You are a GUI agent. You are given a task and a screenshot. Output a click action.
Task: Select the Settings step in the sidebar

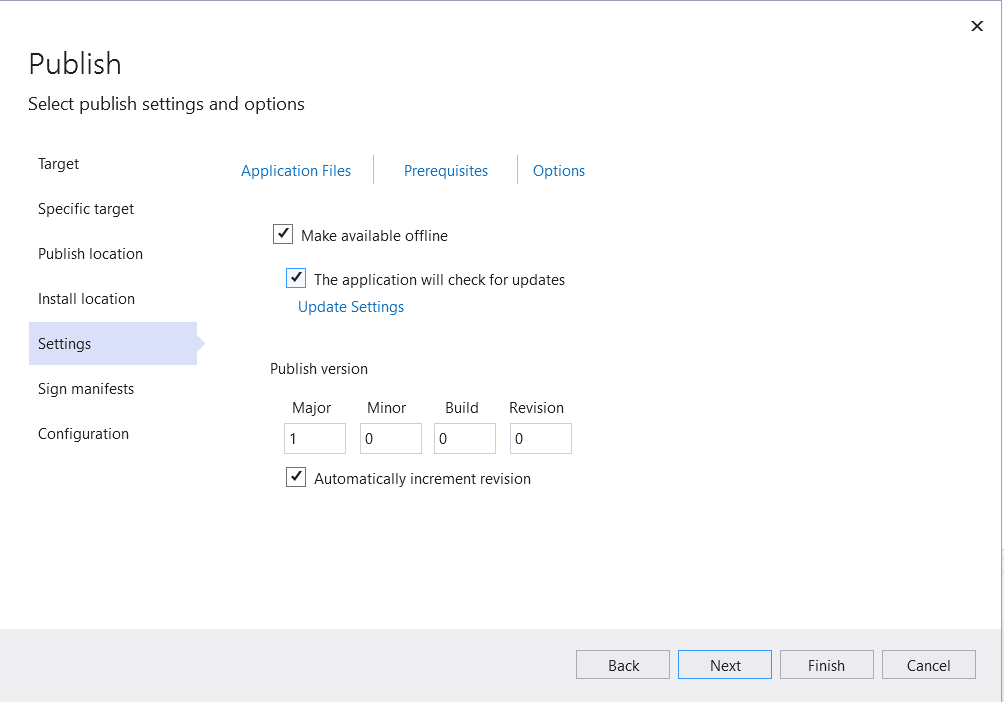(64, 343)
